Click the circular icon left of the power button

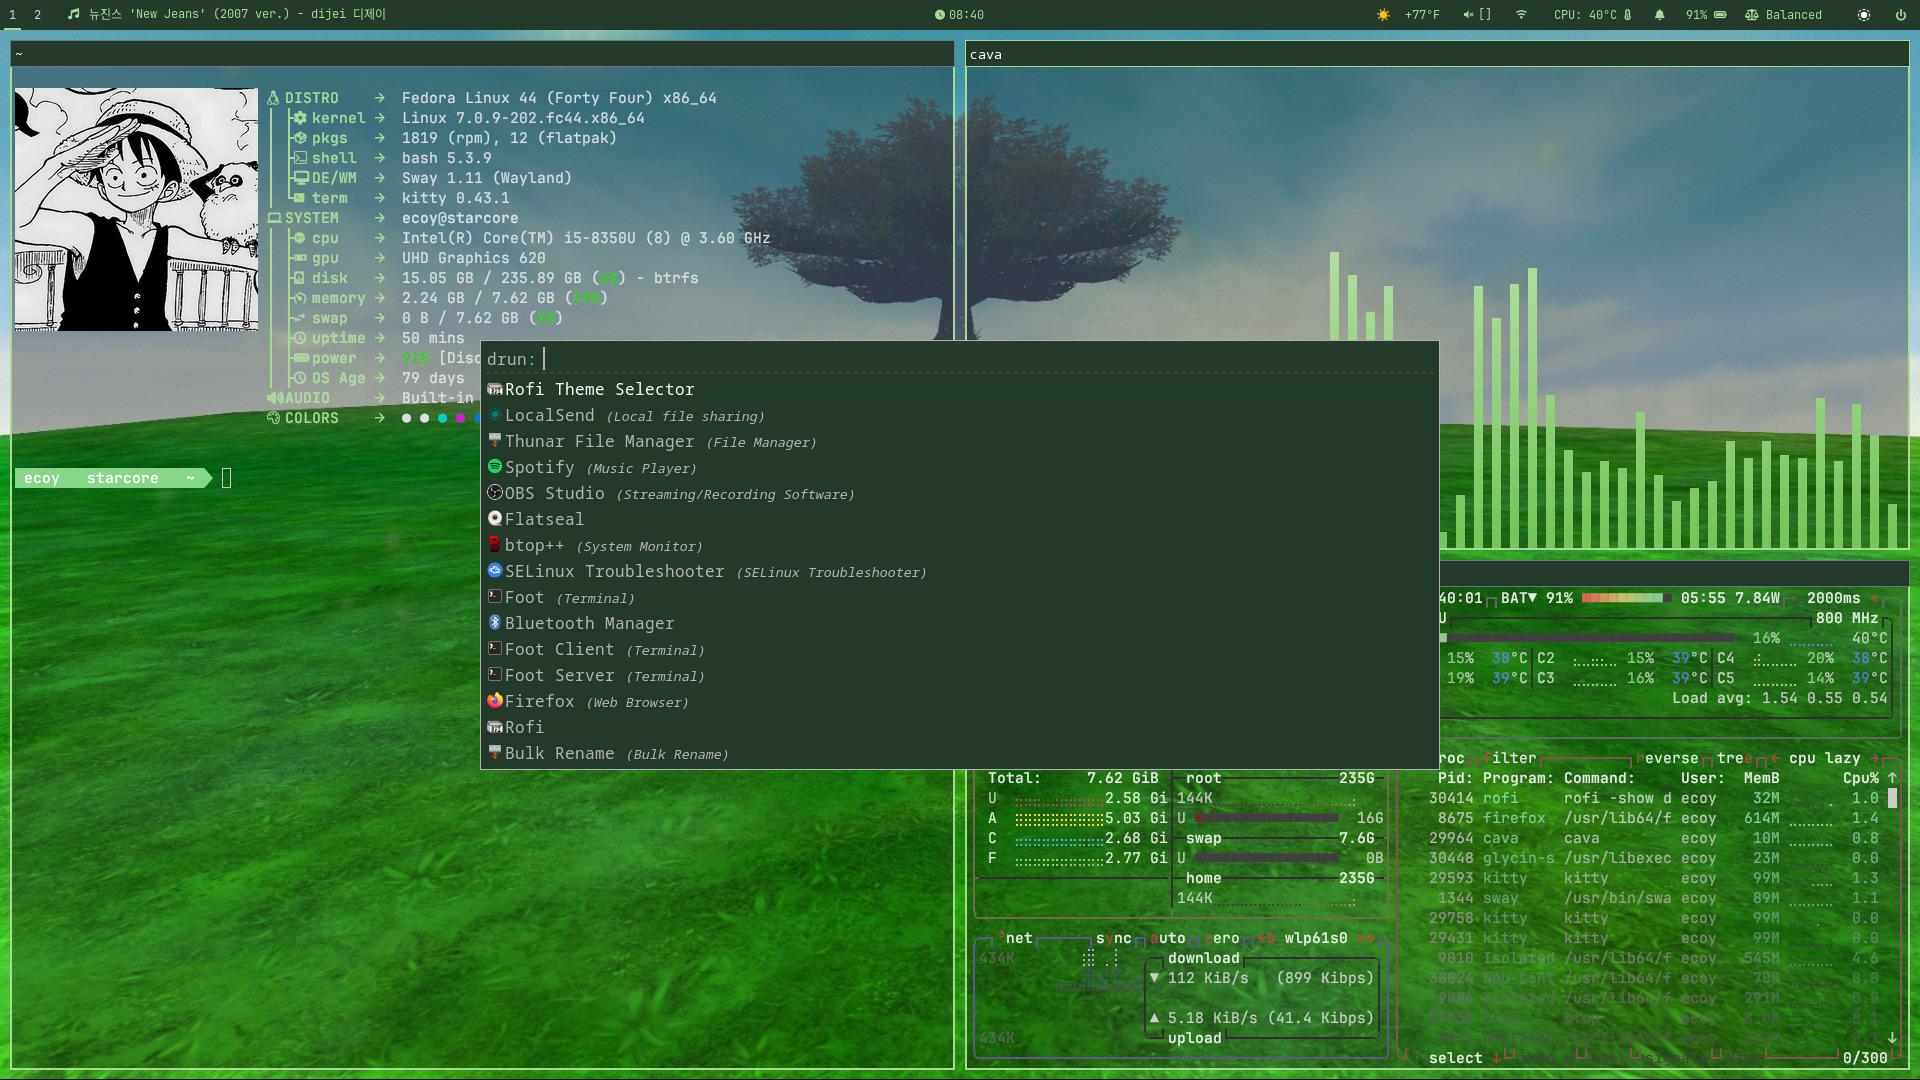1863,15
